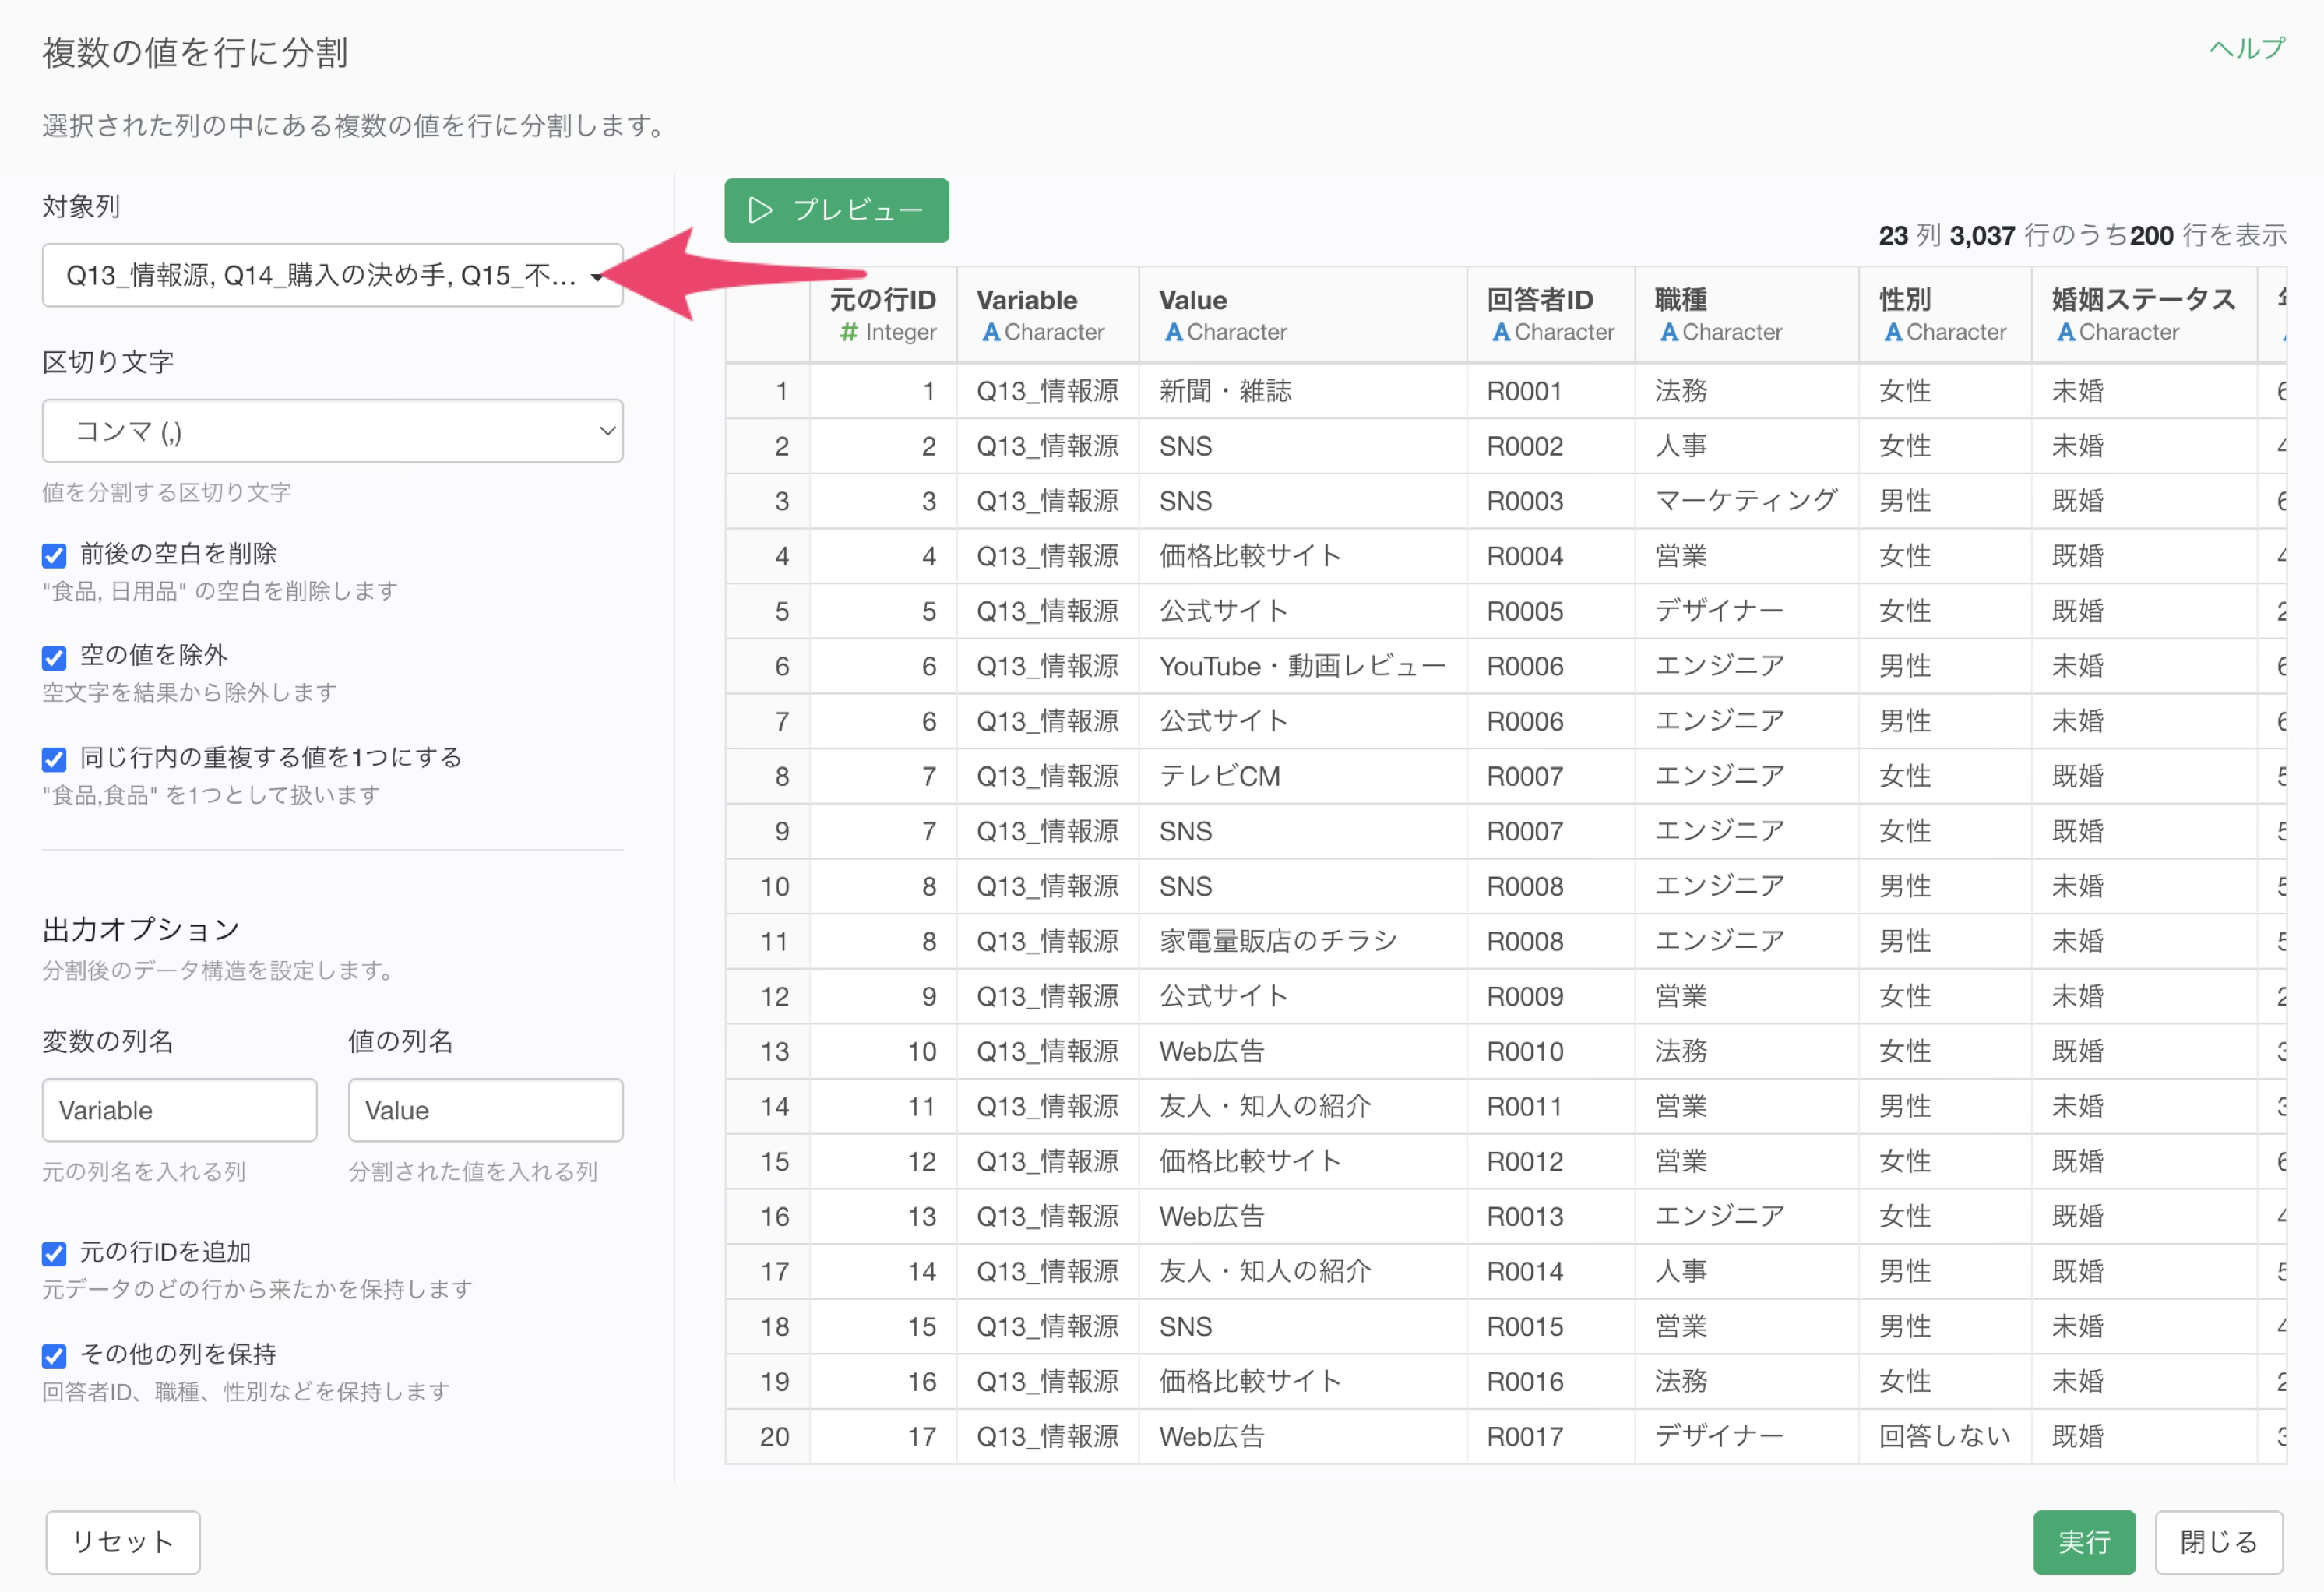Viewport: 2324px width, 1592px height.
Task: Click the cell マーケティング
Action: 1747,501
